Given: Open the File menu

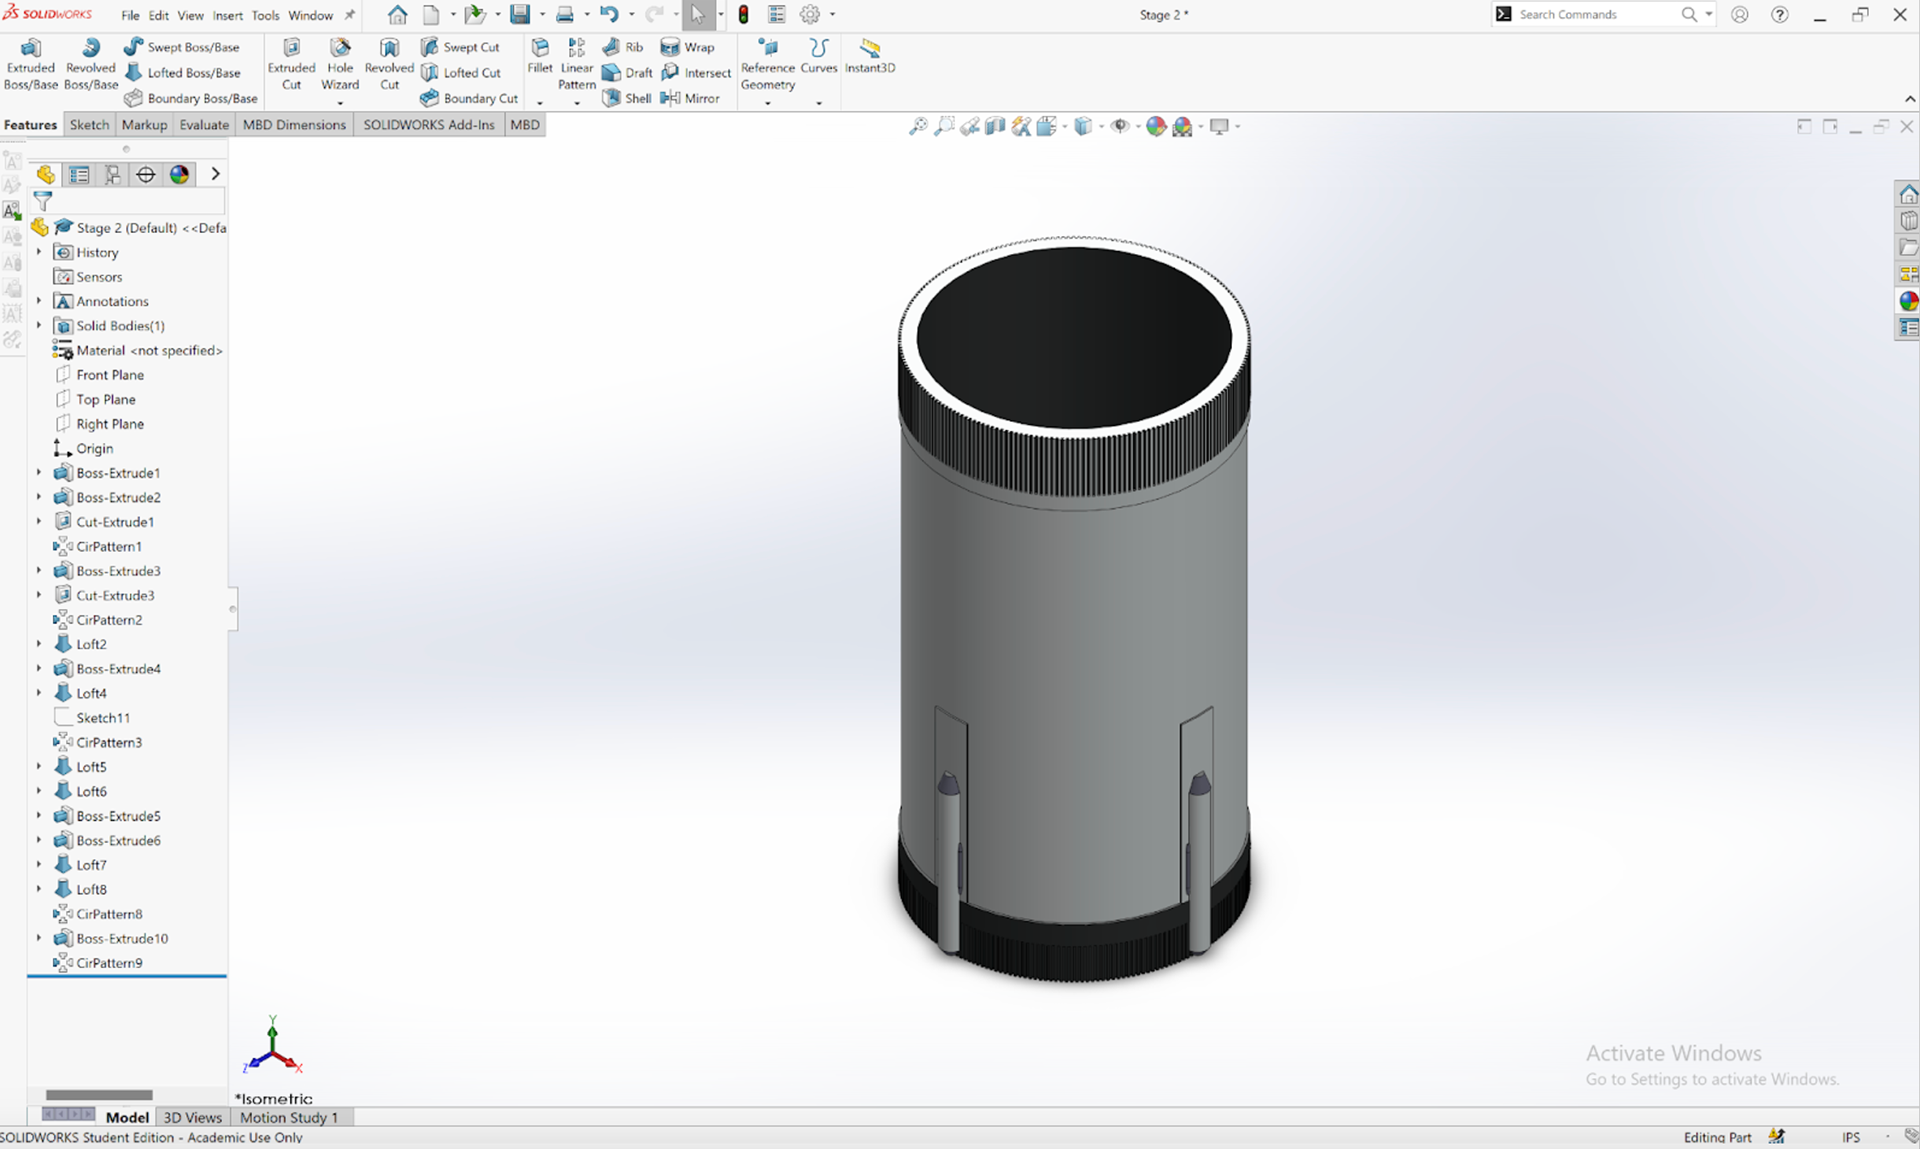Looking at the screenshot, I should coord(130,15).
